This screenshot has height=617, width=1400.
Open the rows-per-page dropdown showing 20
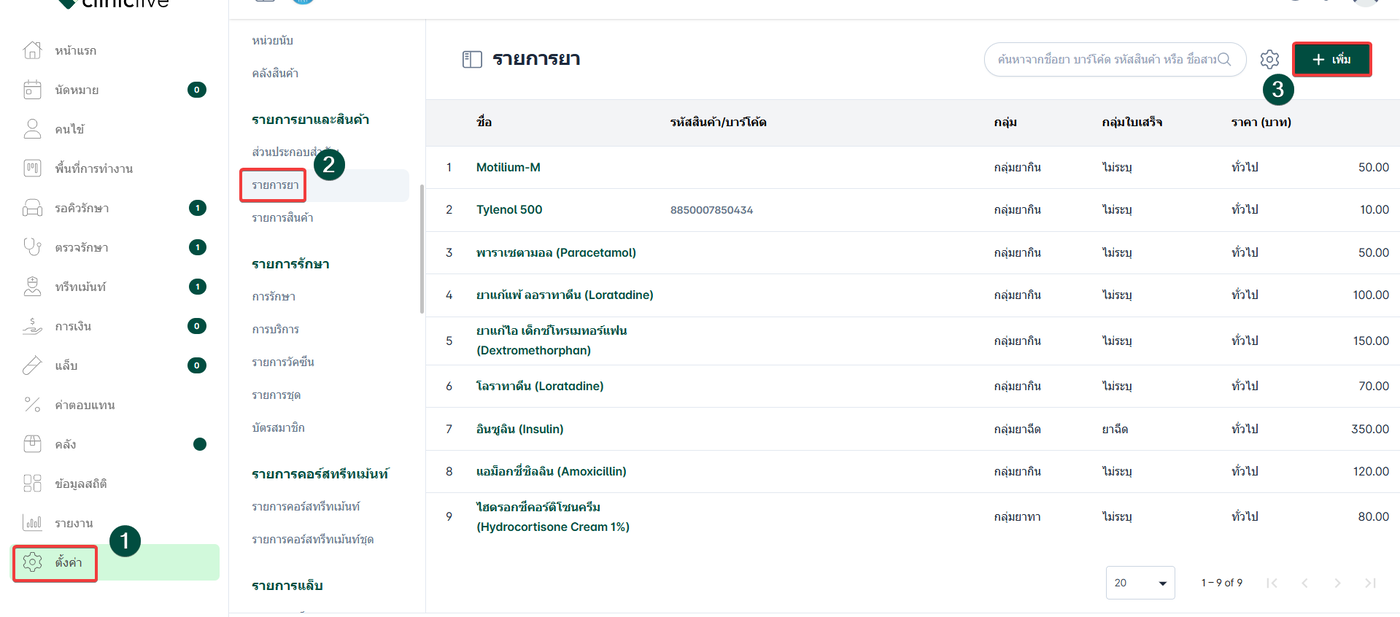(1140, 583)
